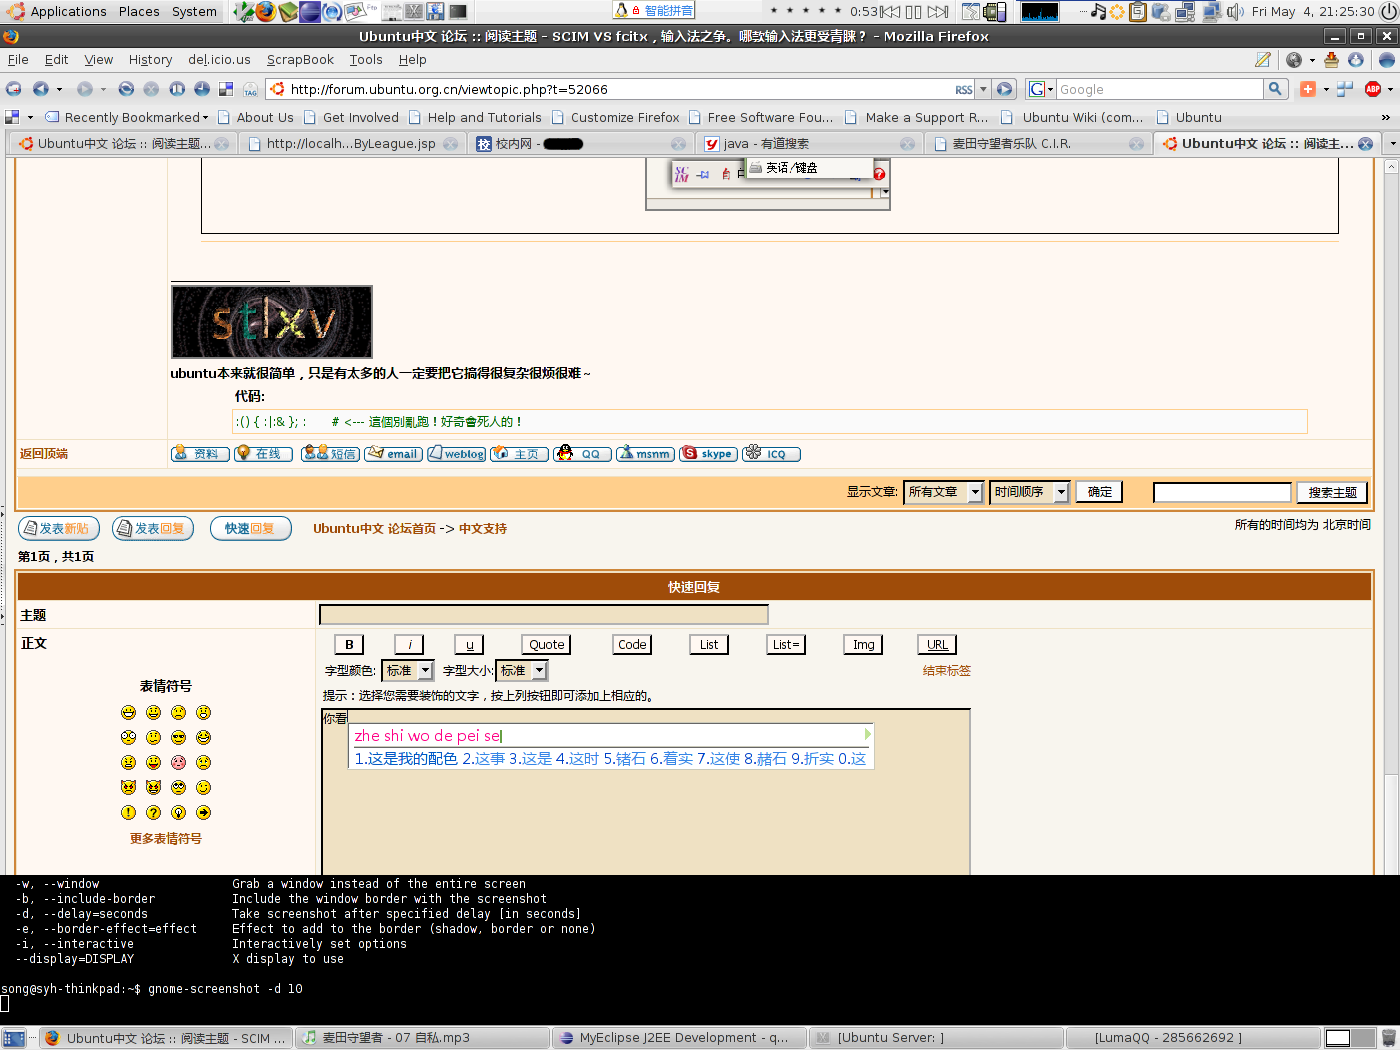Switch to the localhost ByLeague.jsp tab
Screen dimensions: 1400x1050
coord(351,144)
